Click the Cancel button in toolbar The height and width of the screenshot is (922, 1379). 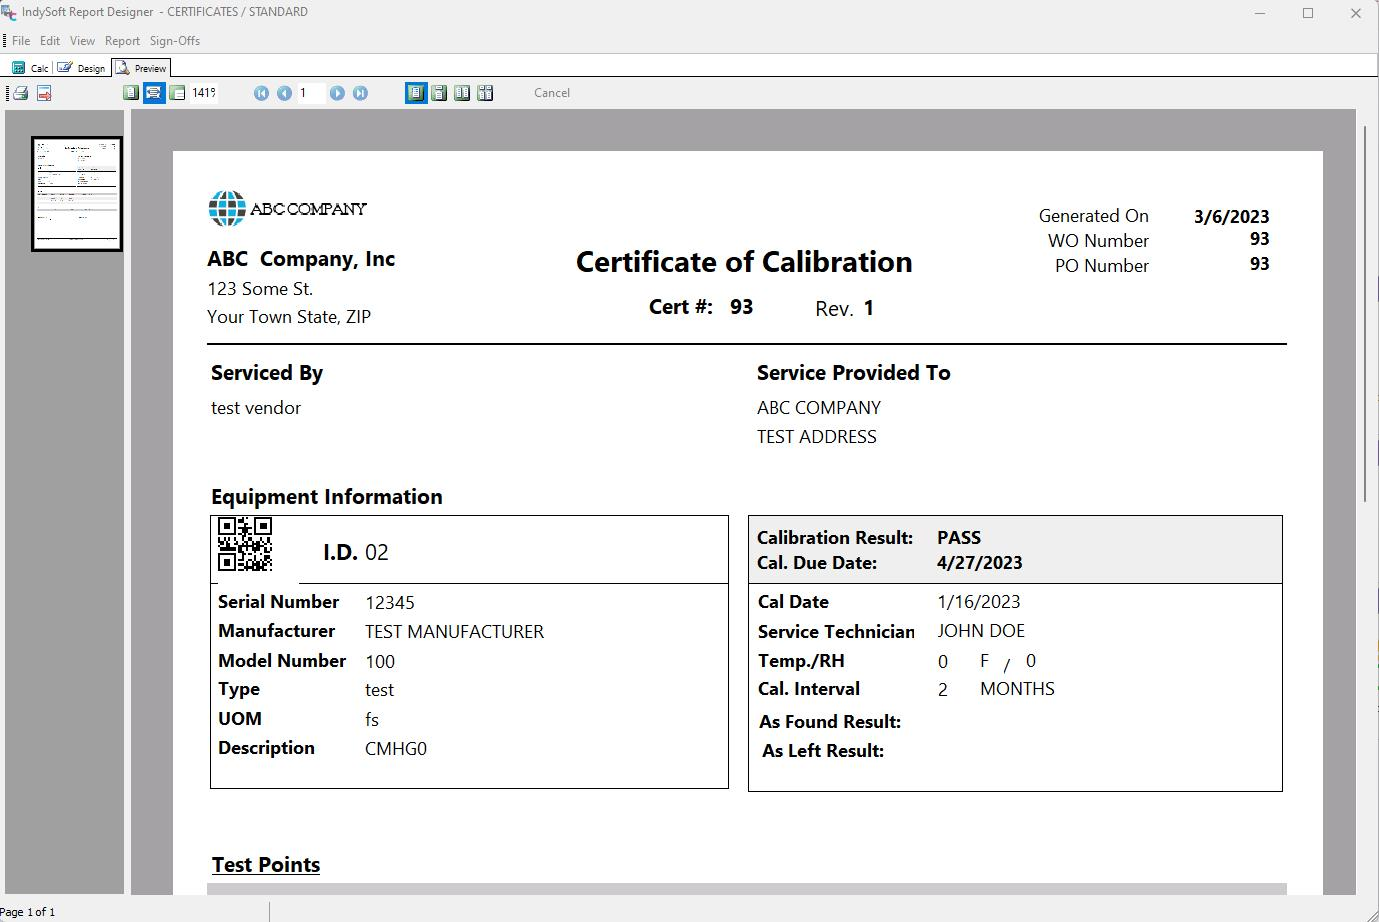click(x=552, y=93)
